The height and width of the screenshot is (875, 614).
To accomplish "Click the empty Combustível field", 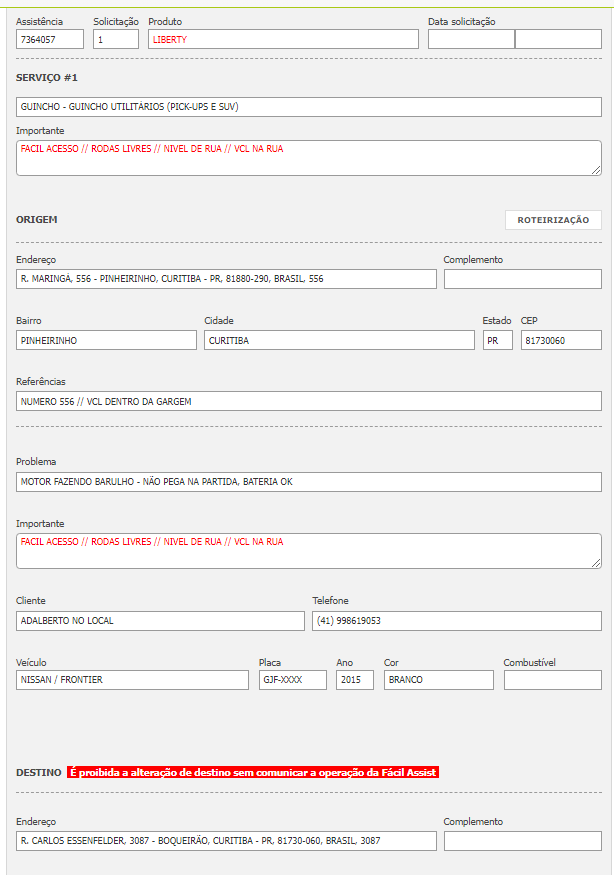I will point(552,680).
